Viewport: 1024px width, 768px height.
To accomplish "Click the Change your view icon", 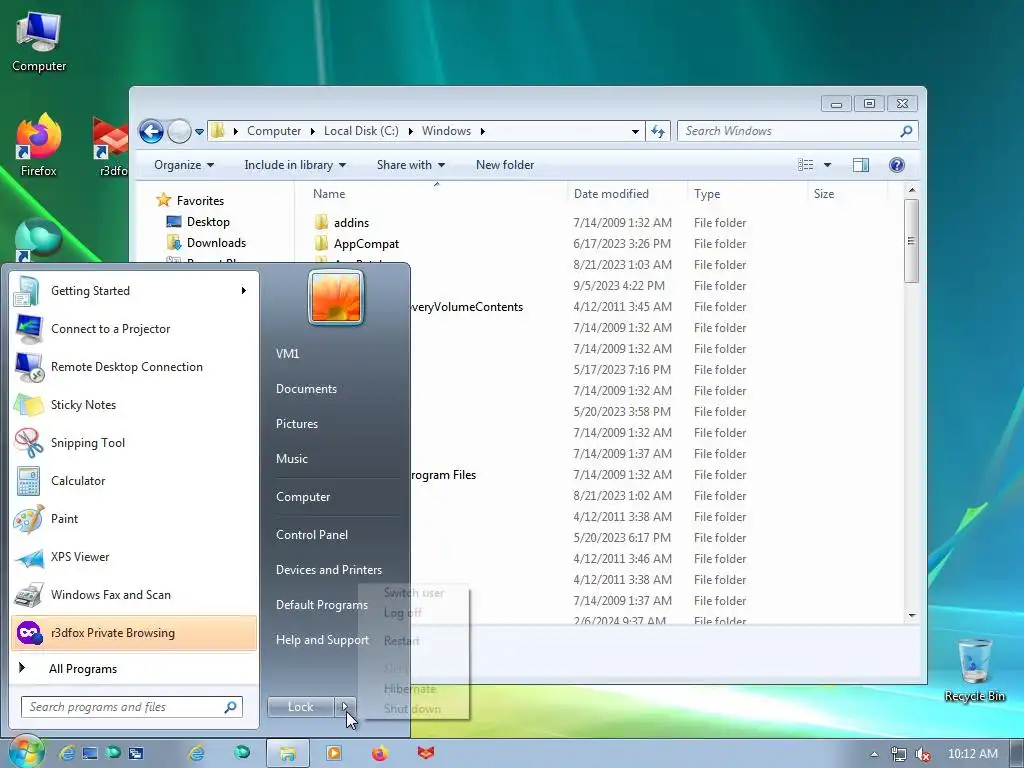I will 806,165.
